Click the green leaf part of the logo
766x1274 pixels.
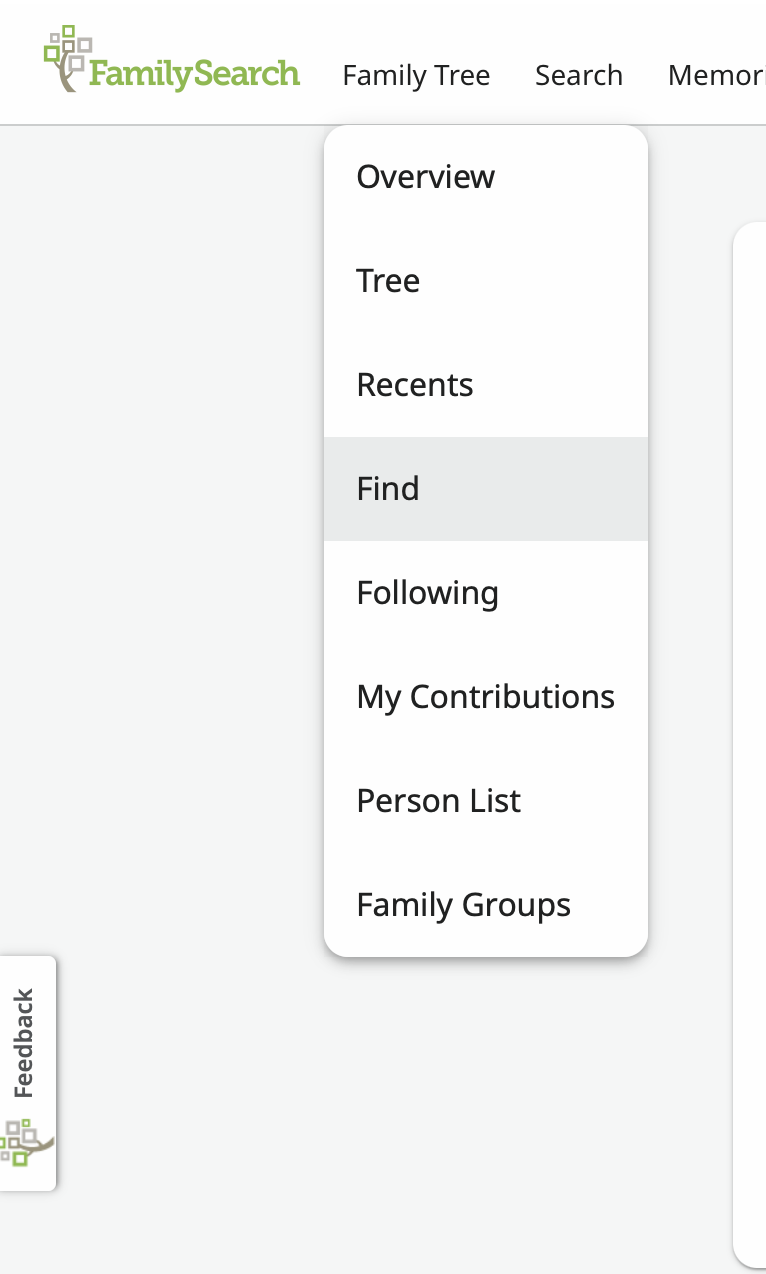coord(55,40)
